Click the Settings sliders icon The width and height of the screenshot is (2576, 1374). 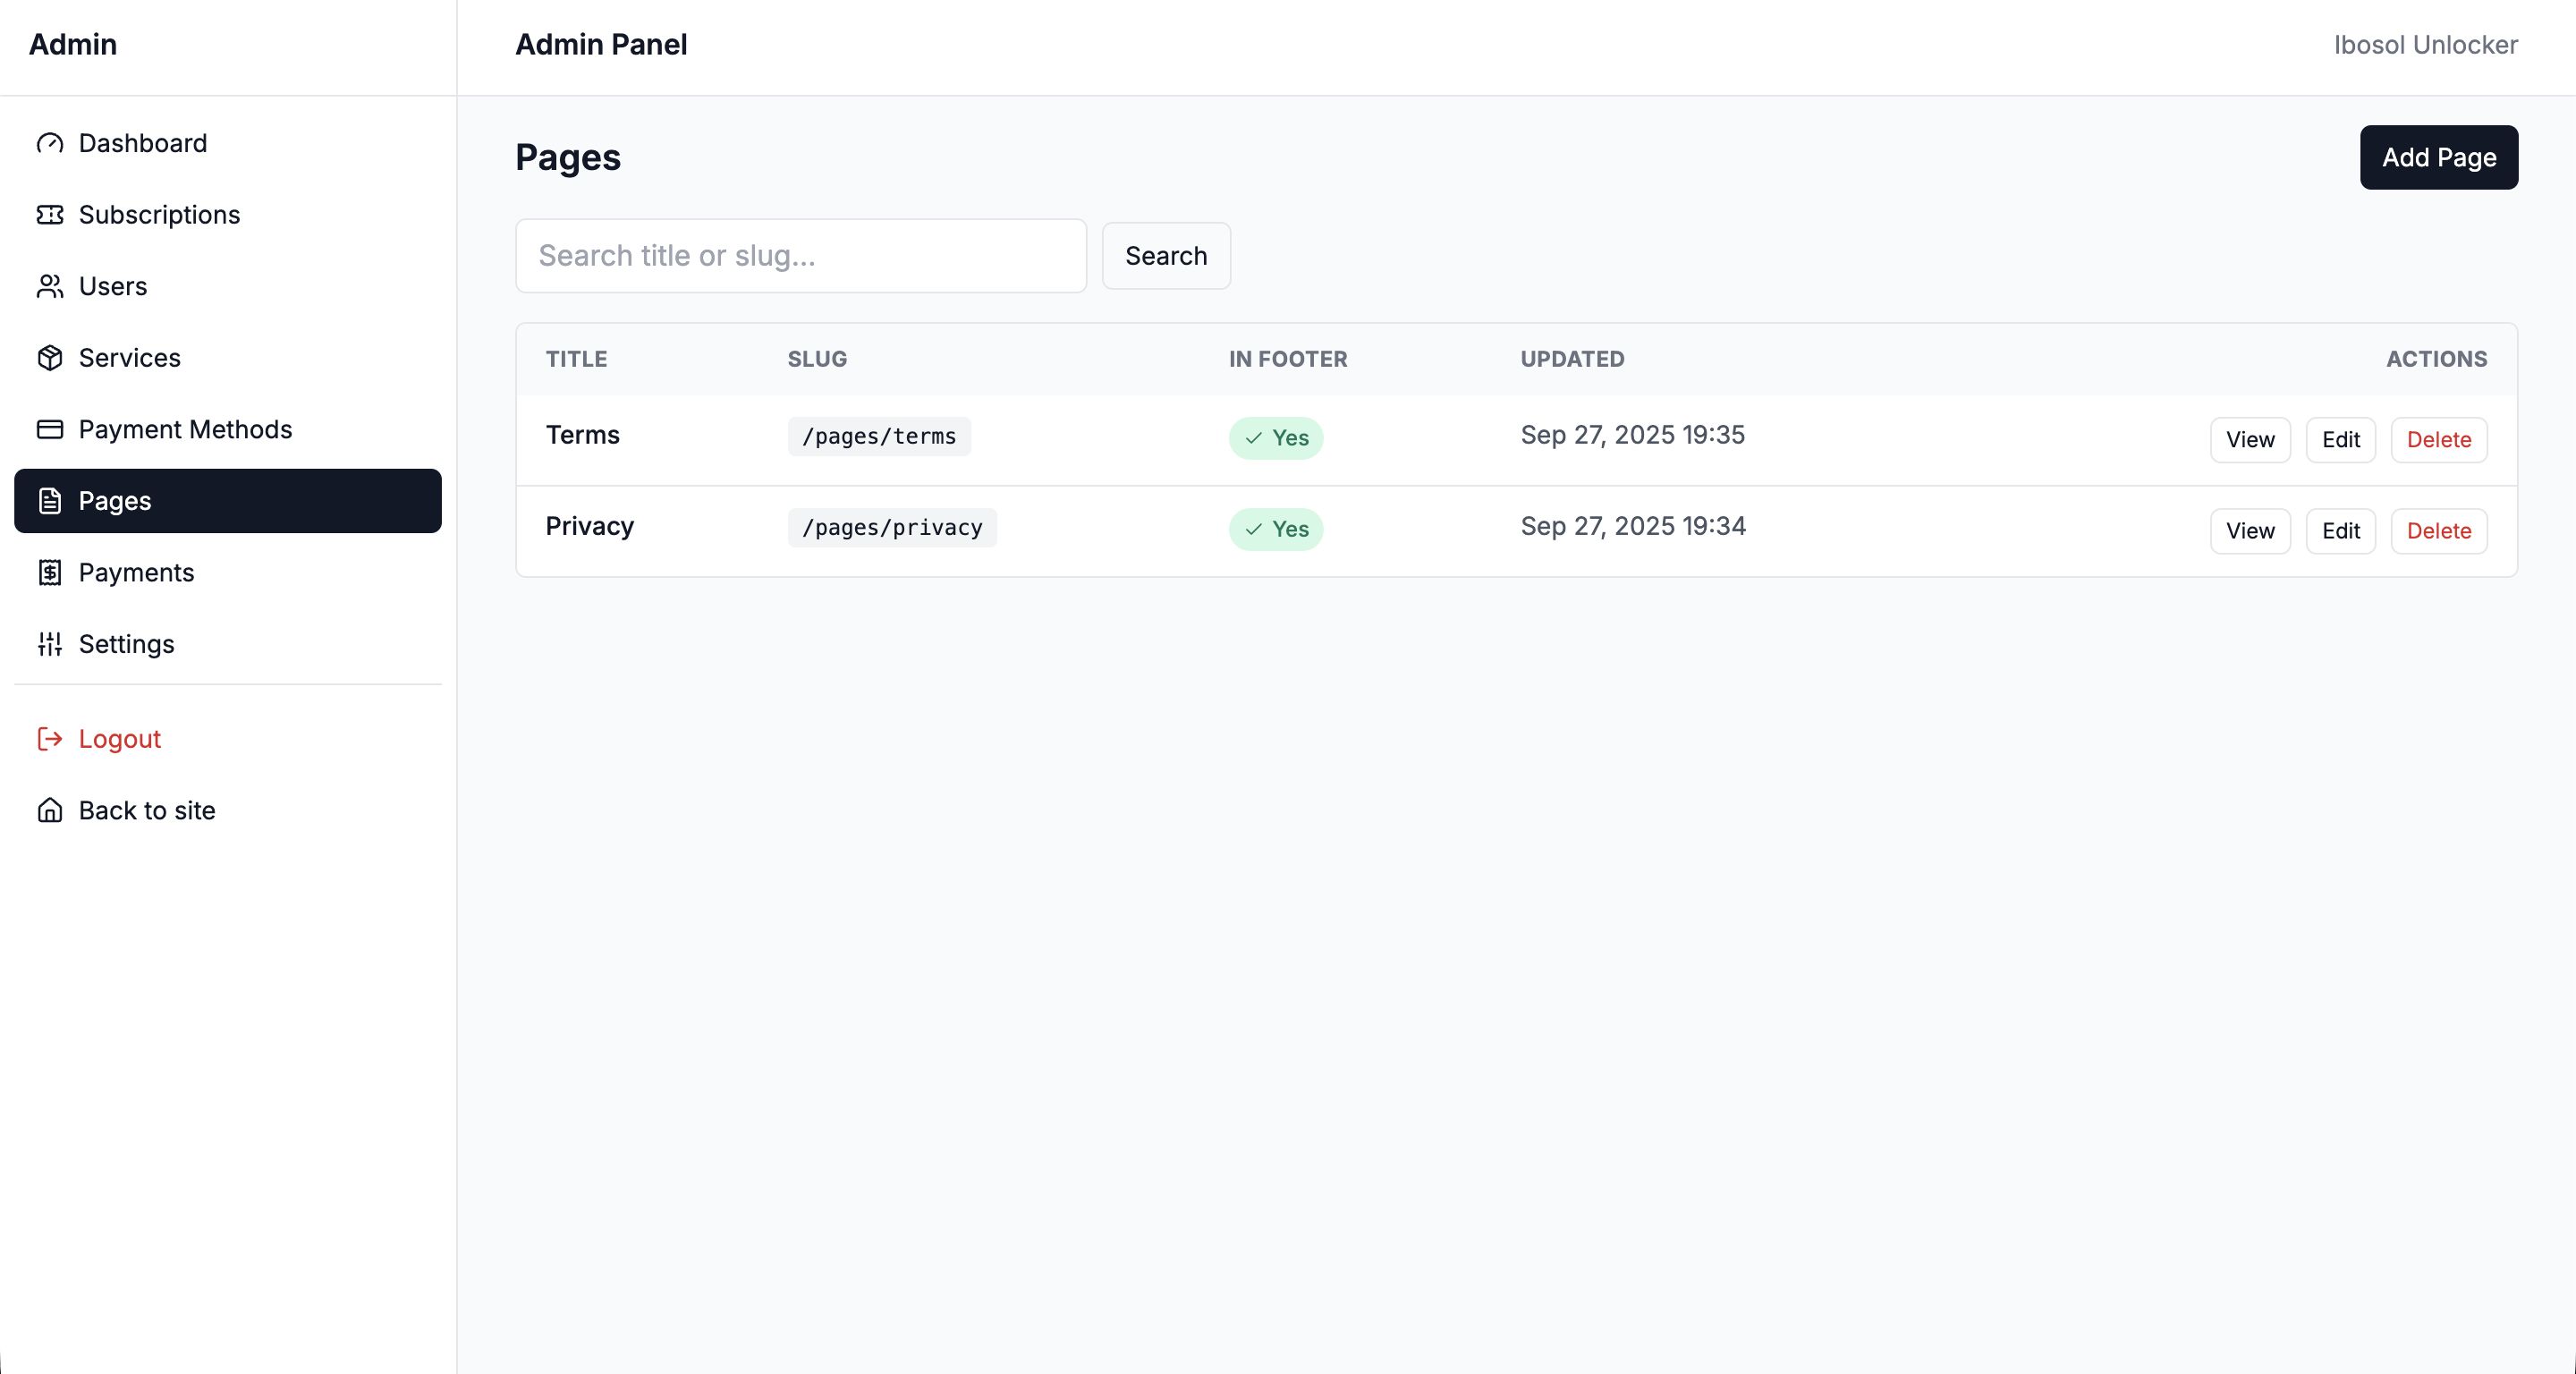[x=50, y=644]
